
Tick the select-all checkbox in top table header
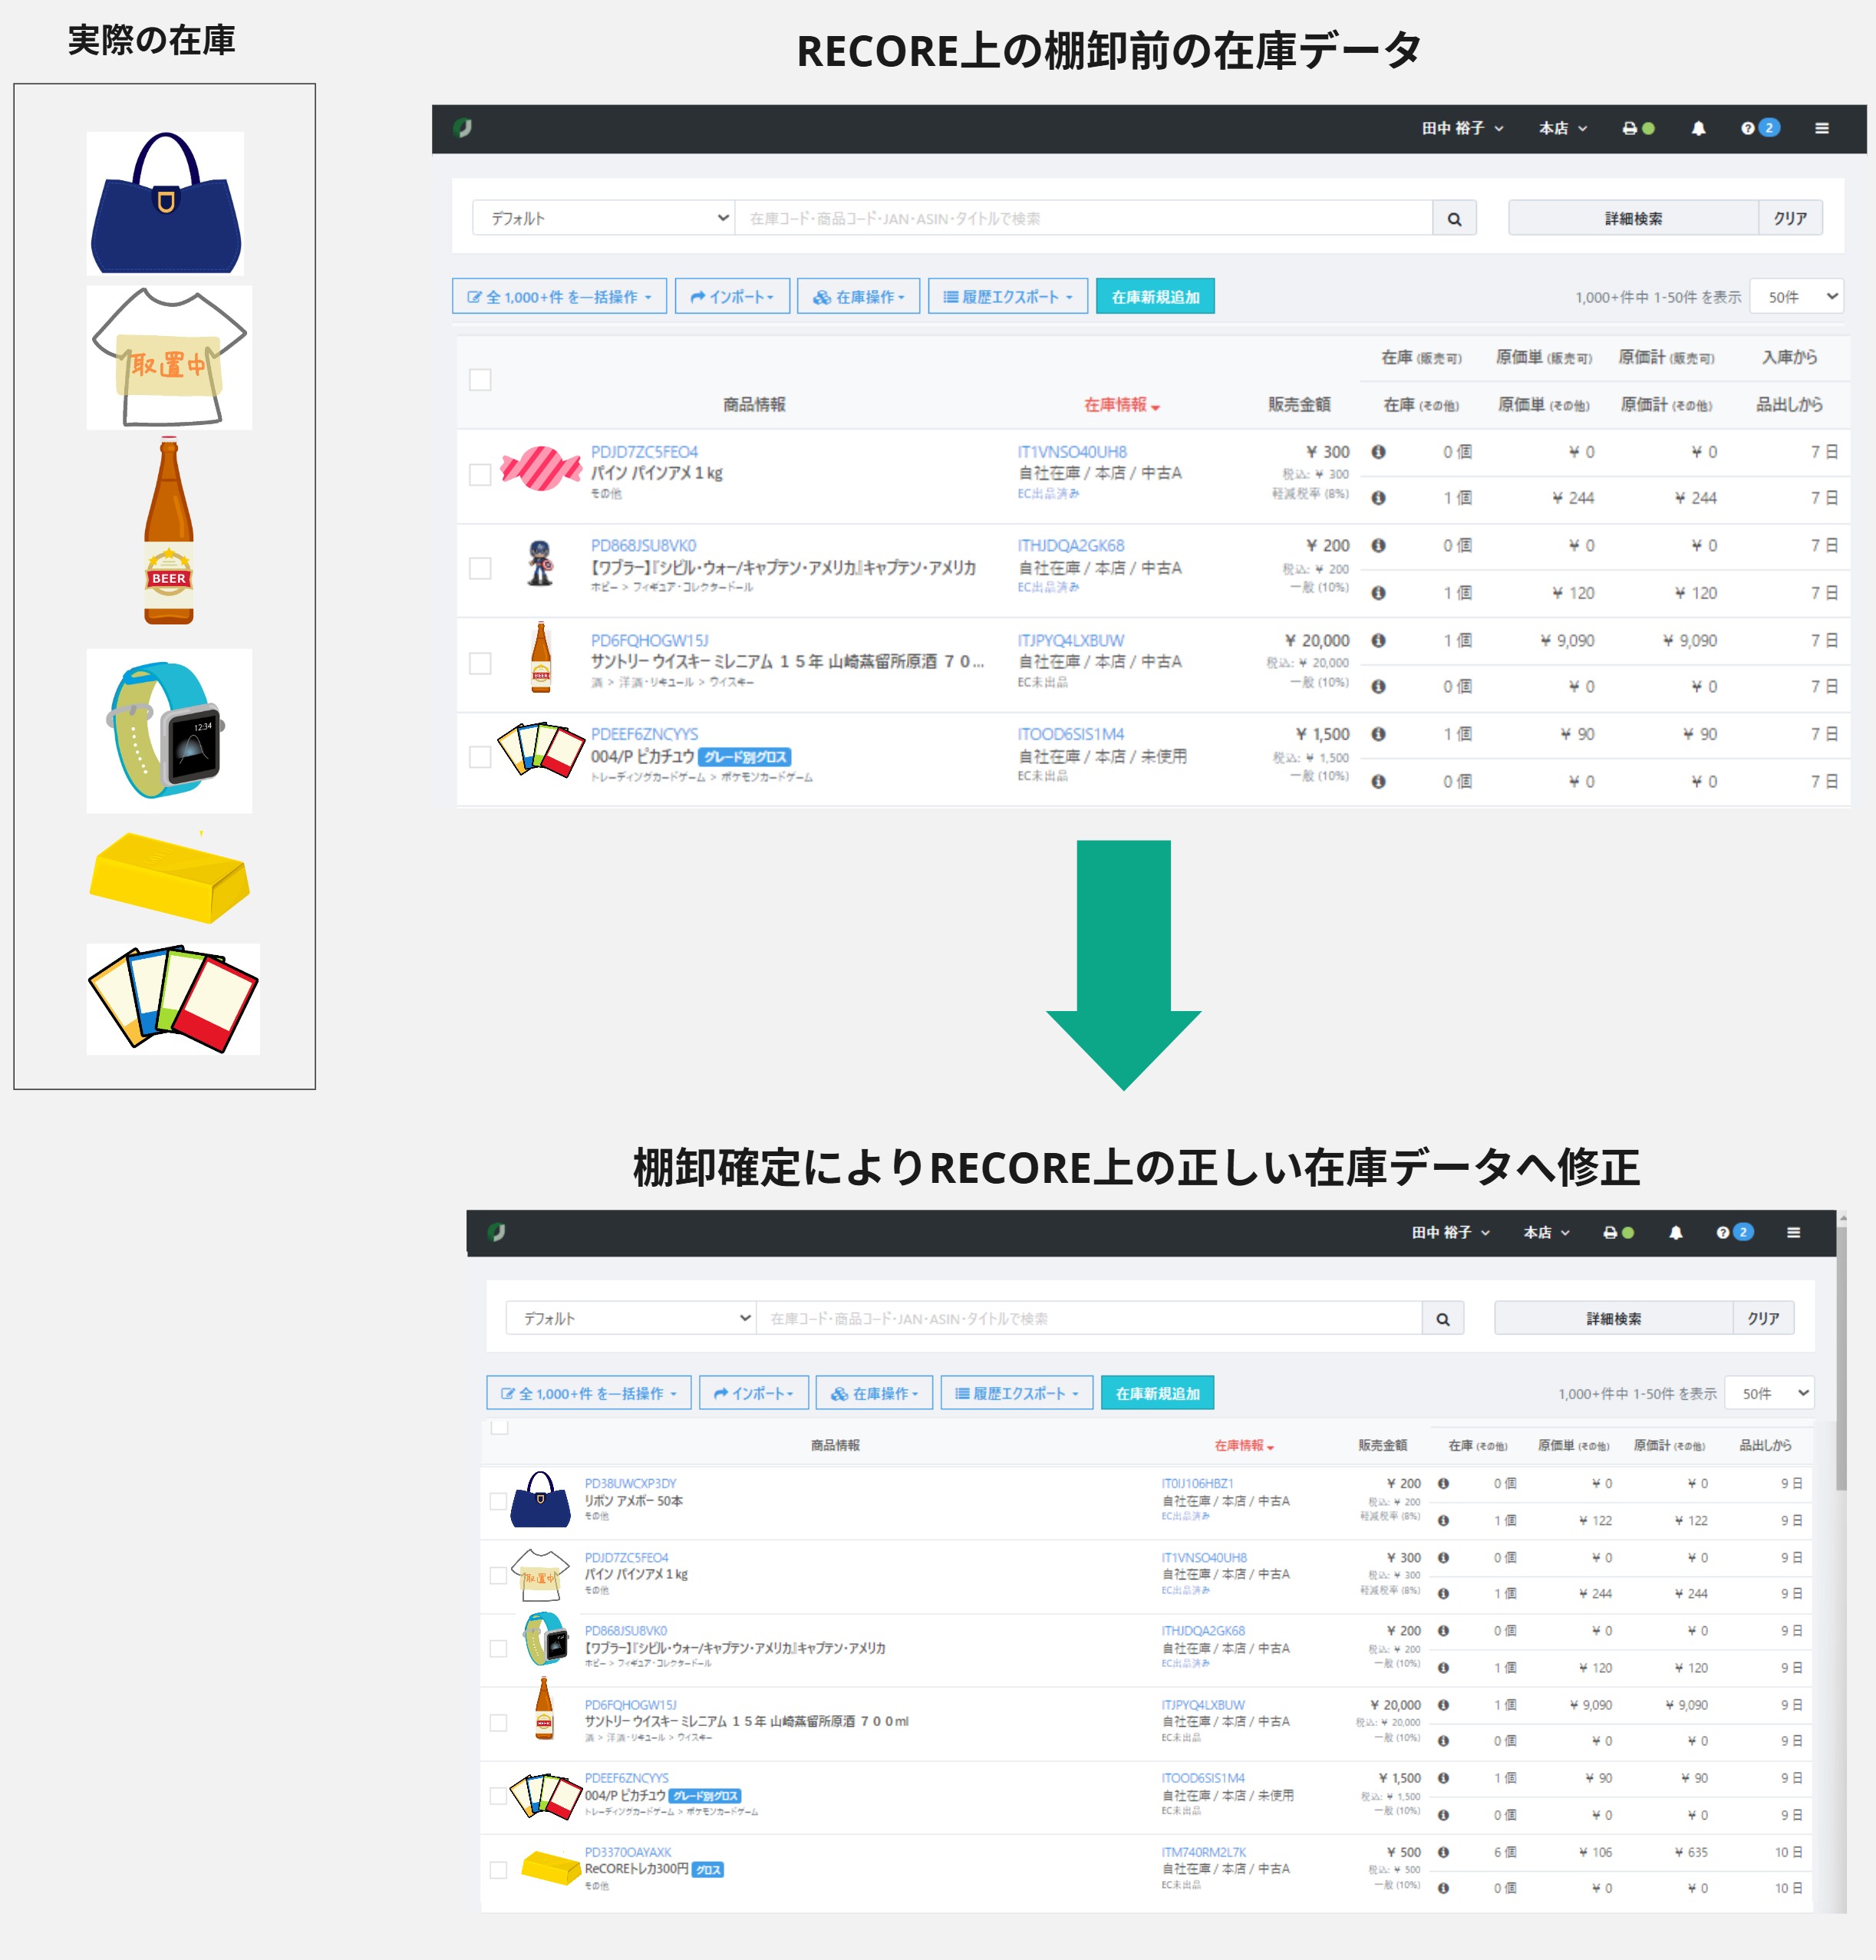pos(480,380)
